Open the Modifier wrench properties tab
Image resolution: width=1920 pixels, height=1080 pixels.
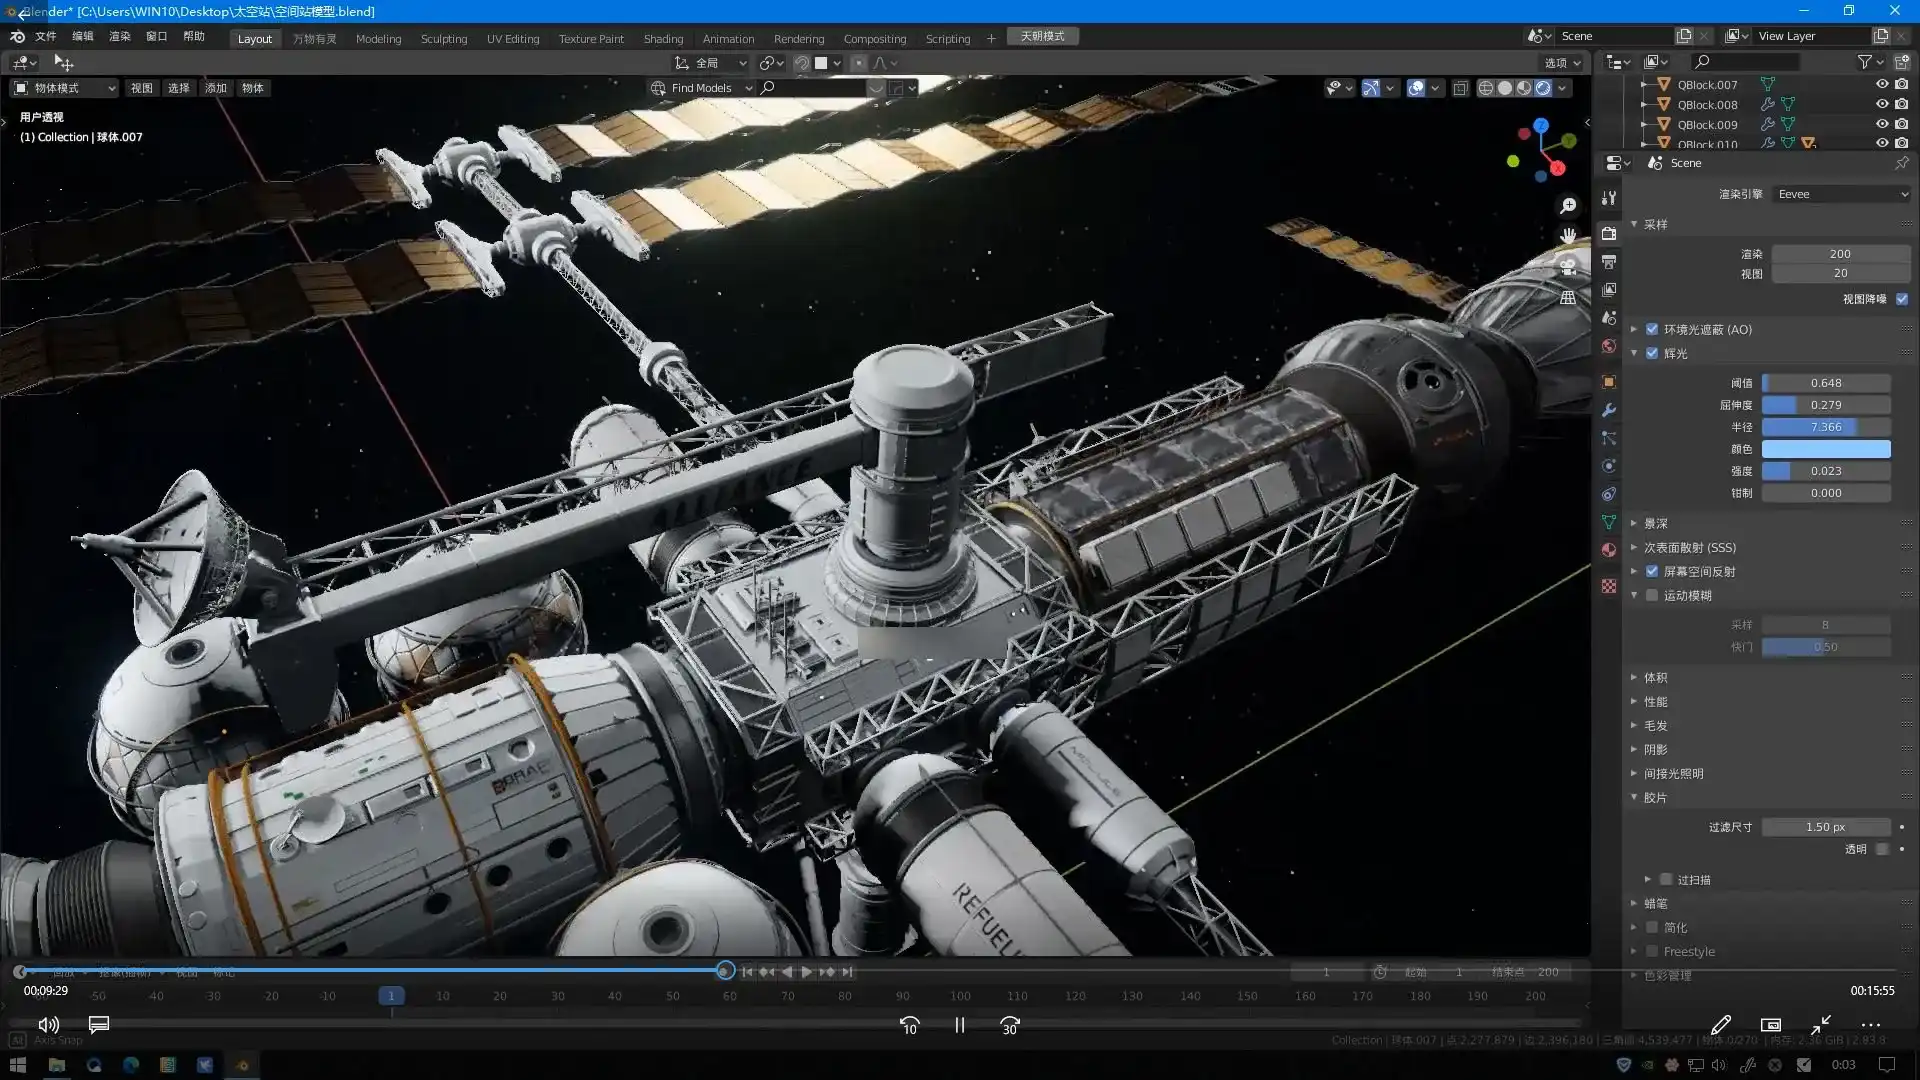[x=1608, y=410]
